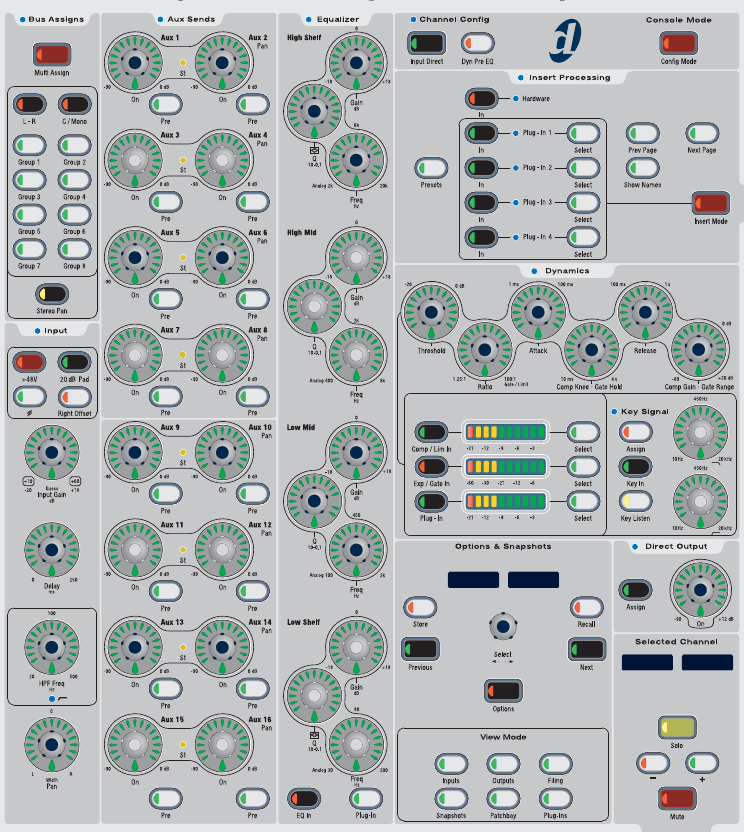Screen dimensions: 744x832
Task: Click the Release knob
Action: (645, 312)
